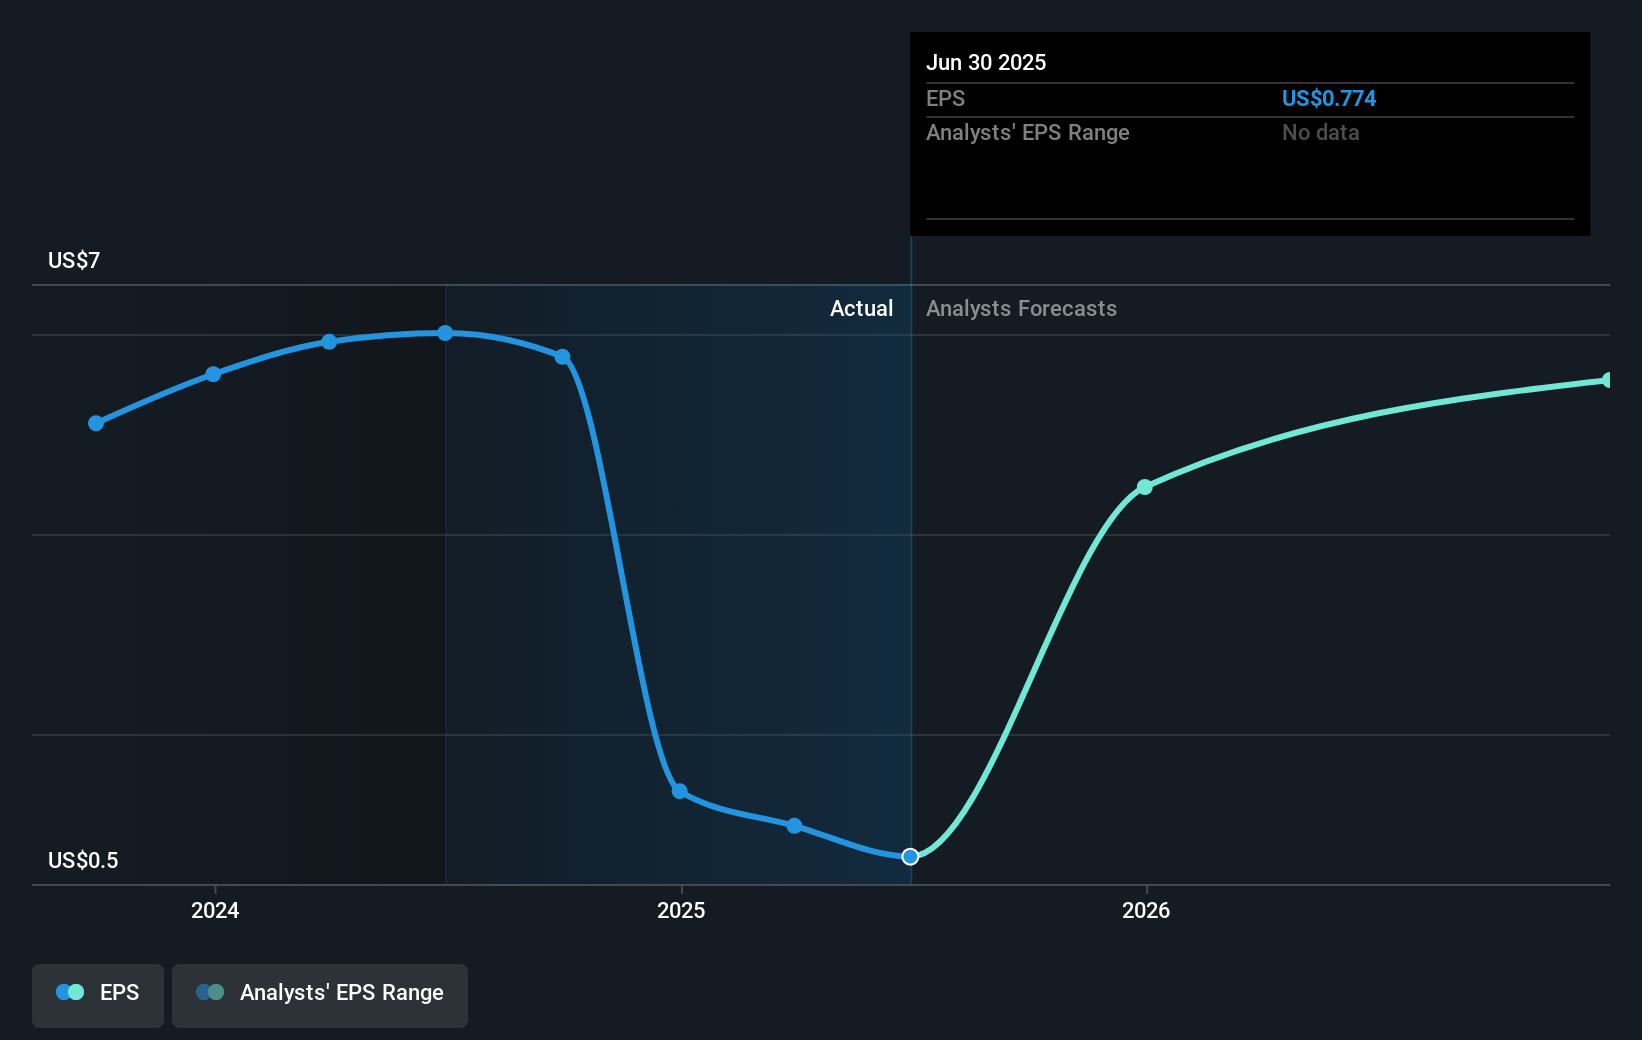Select the highlighted white data point on the chart
The image size is (1642, 1040).
(x=910, y=856)
